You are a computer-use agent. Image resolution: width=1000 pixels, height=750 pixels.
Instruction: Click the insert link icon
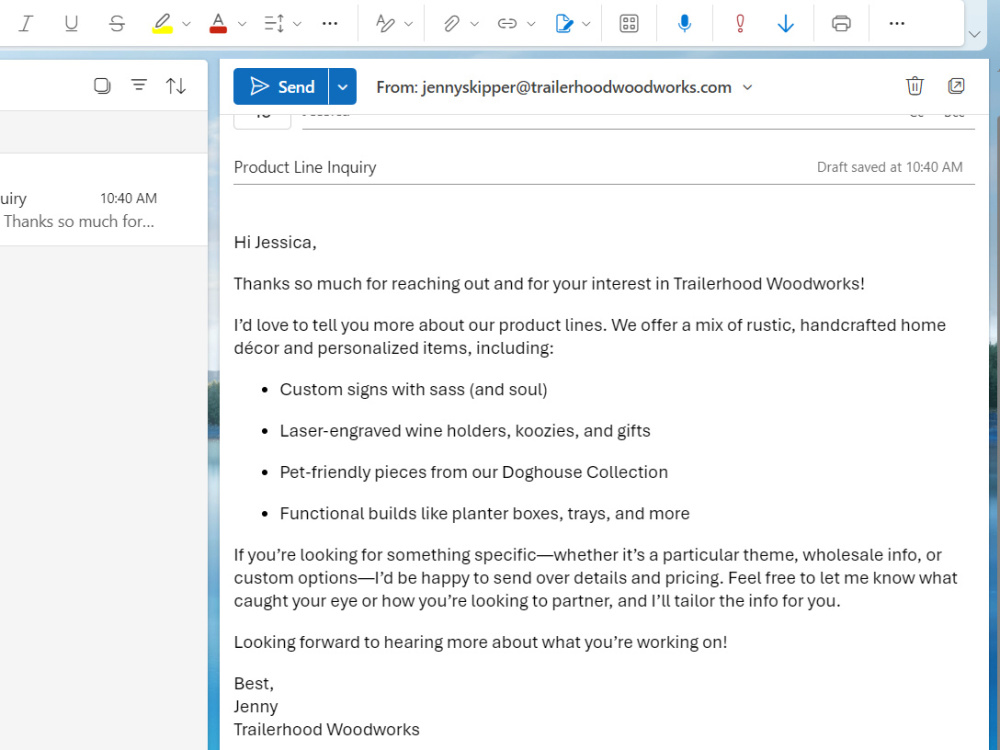507,24
